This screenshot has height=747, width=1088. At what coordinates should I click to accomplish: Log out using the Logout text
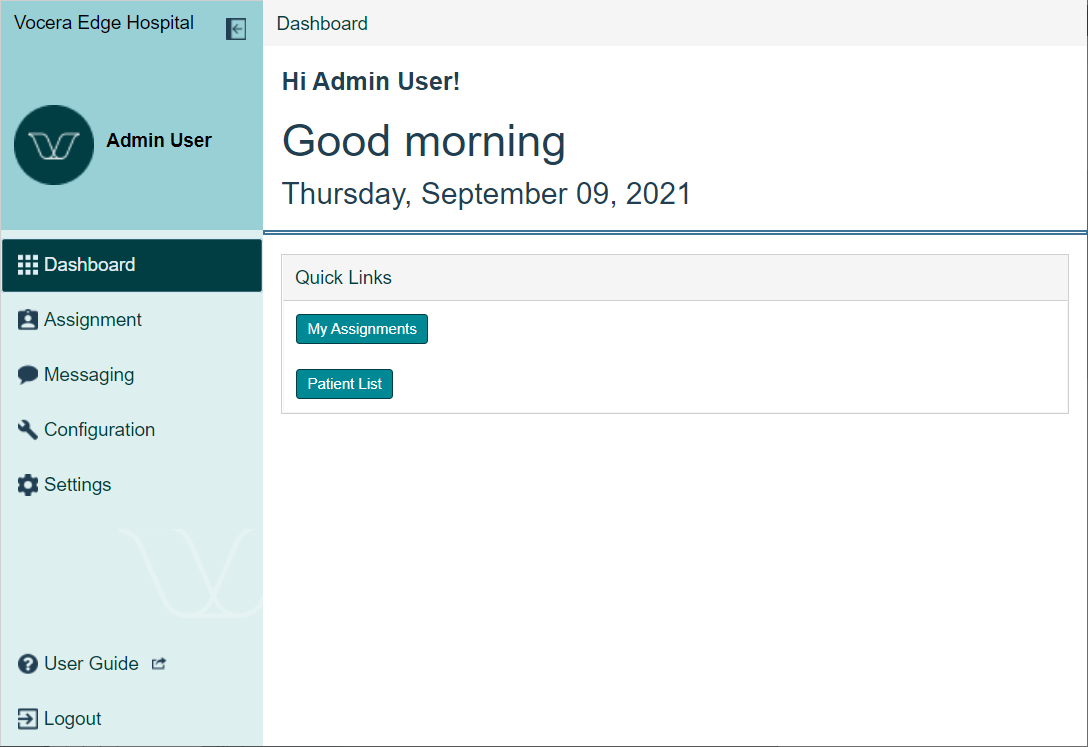coord(73,719)
